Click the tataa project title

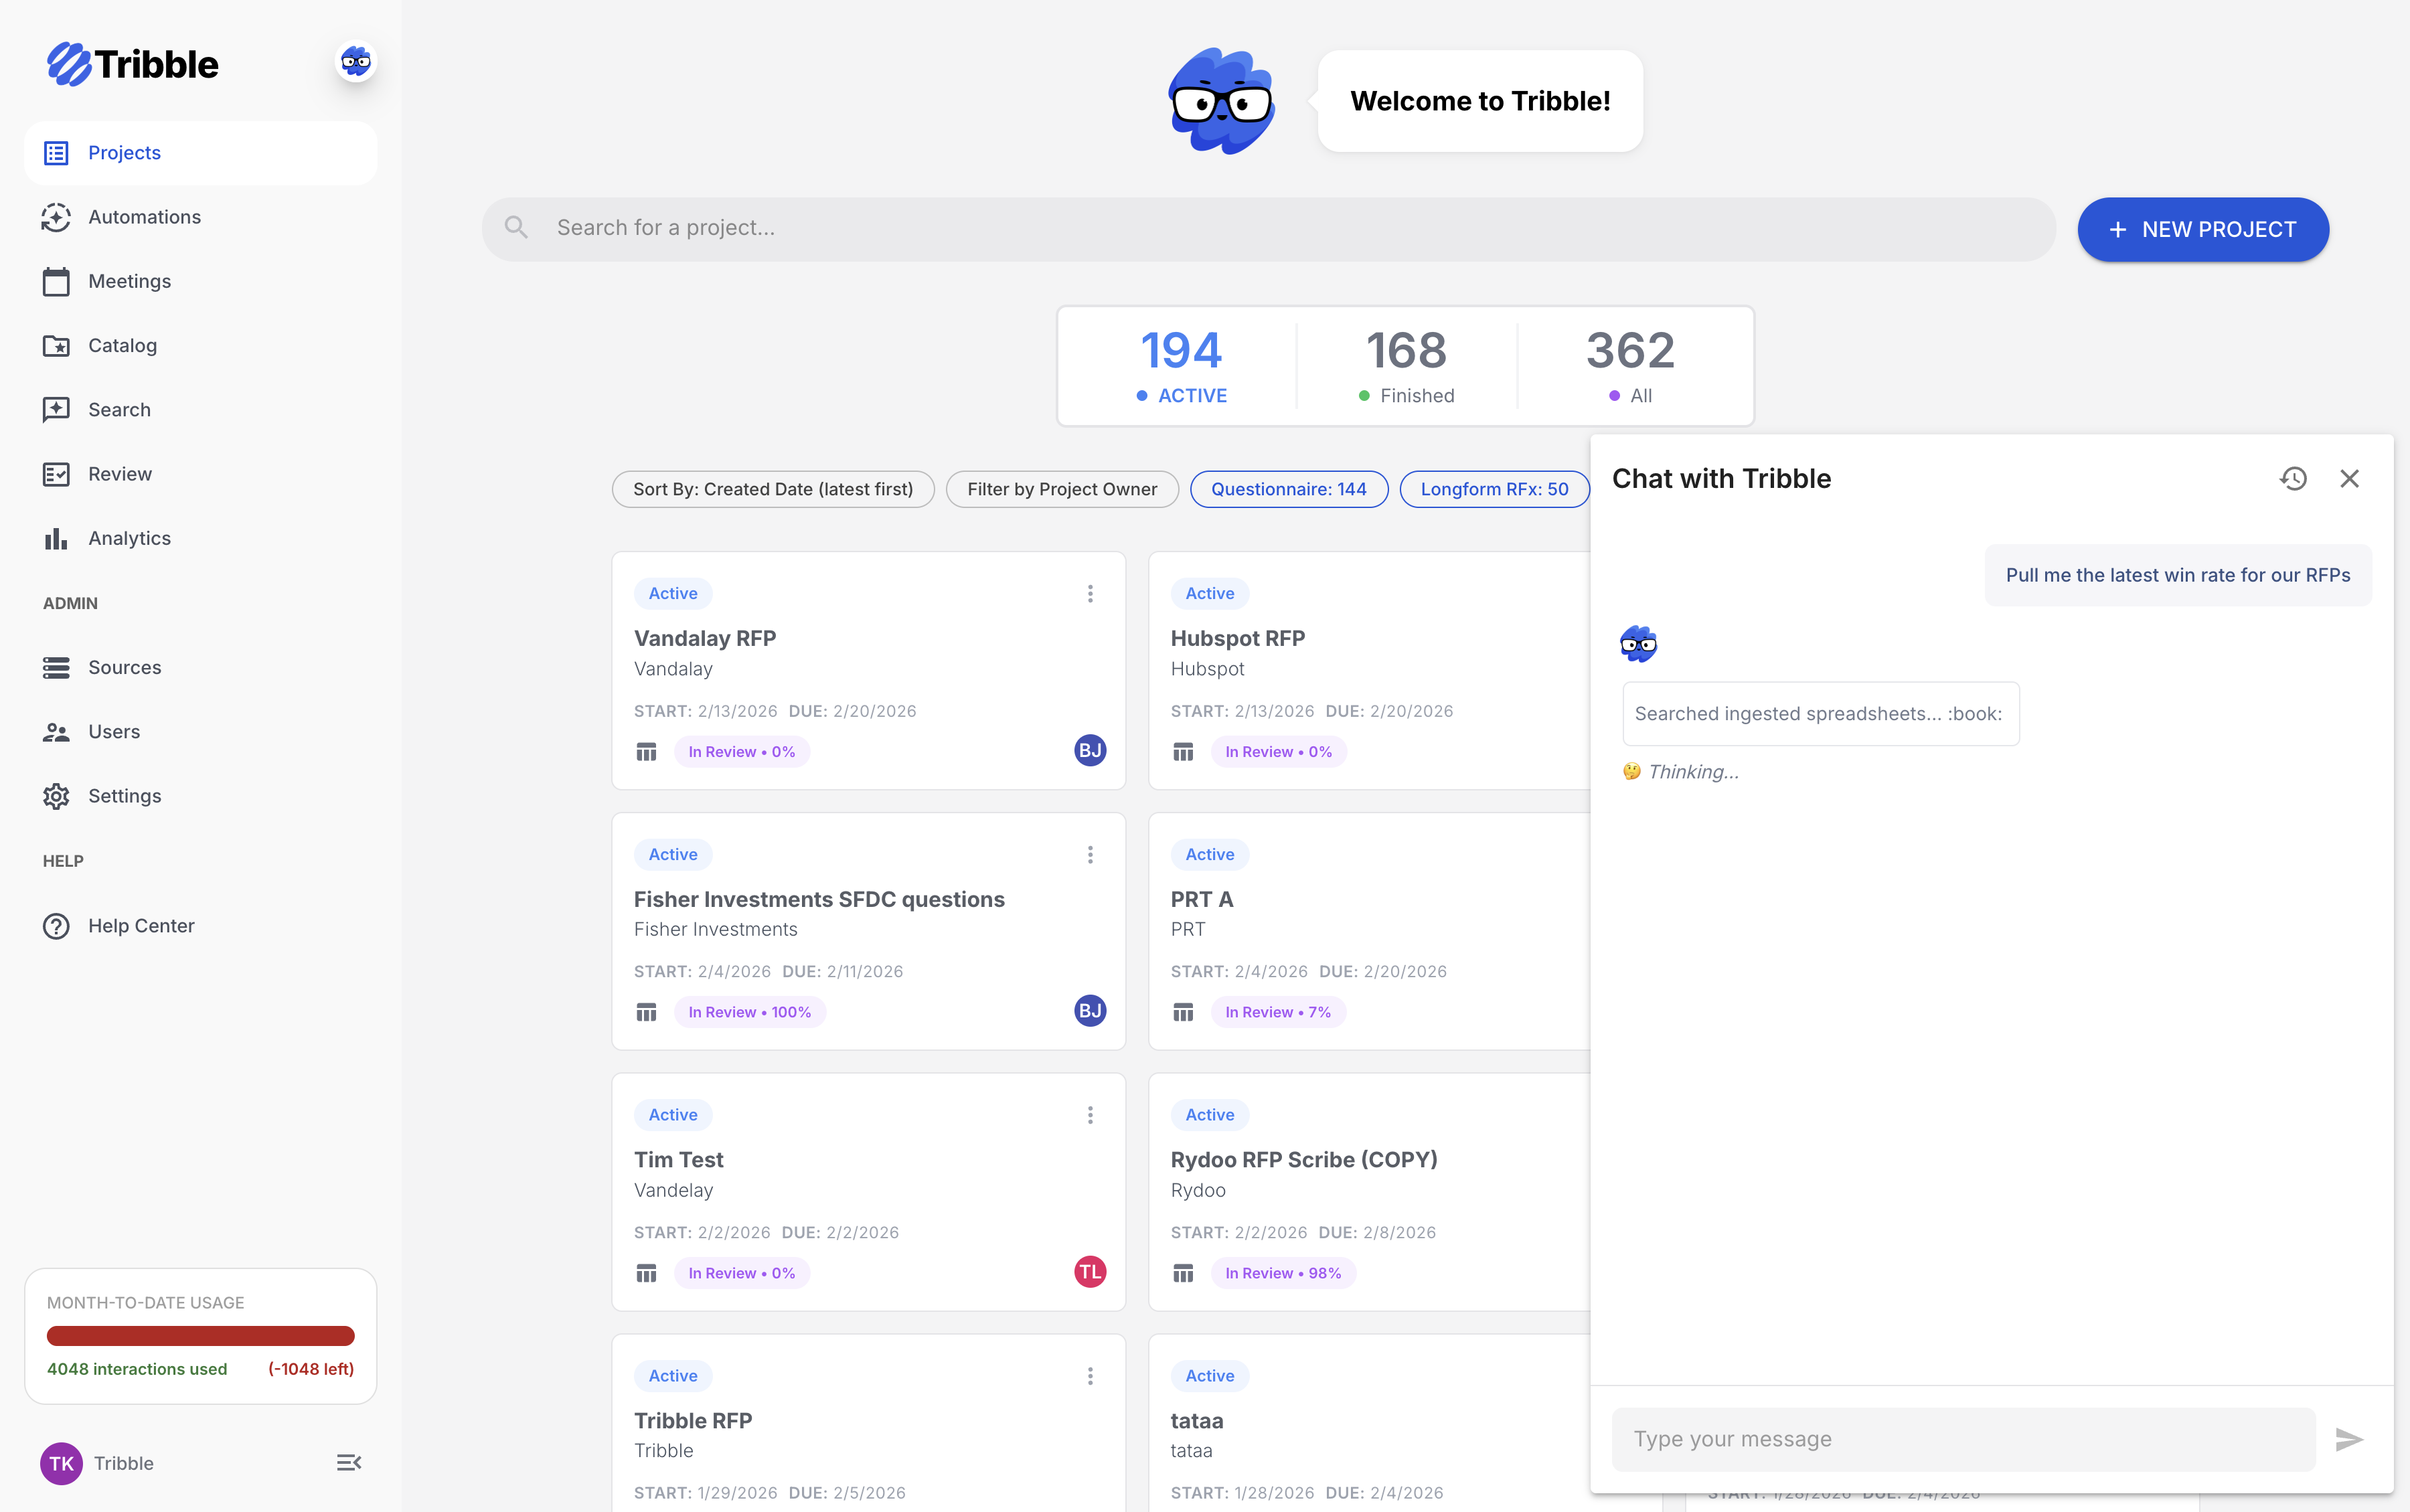coord(1197,1421)
